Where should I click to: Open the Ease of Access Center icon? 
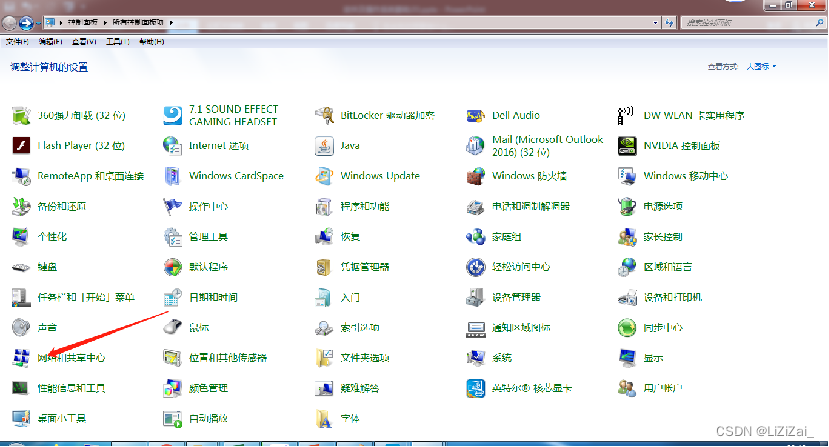point(475,267)
